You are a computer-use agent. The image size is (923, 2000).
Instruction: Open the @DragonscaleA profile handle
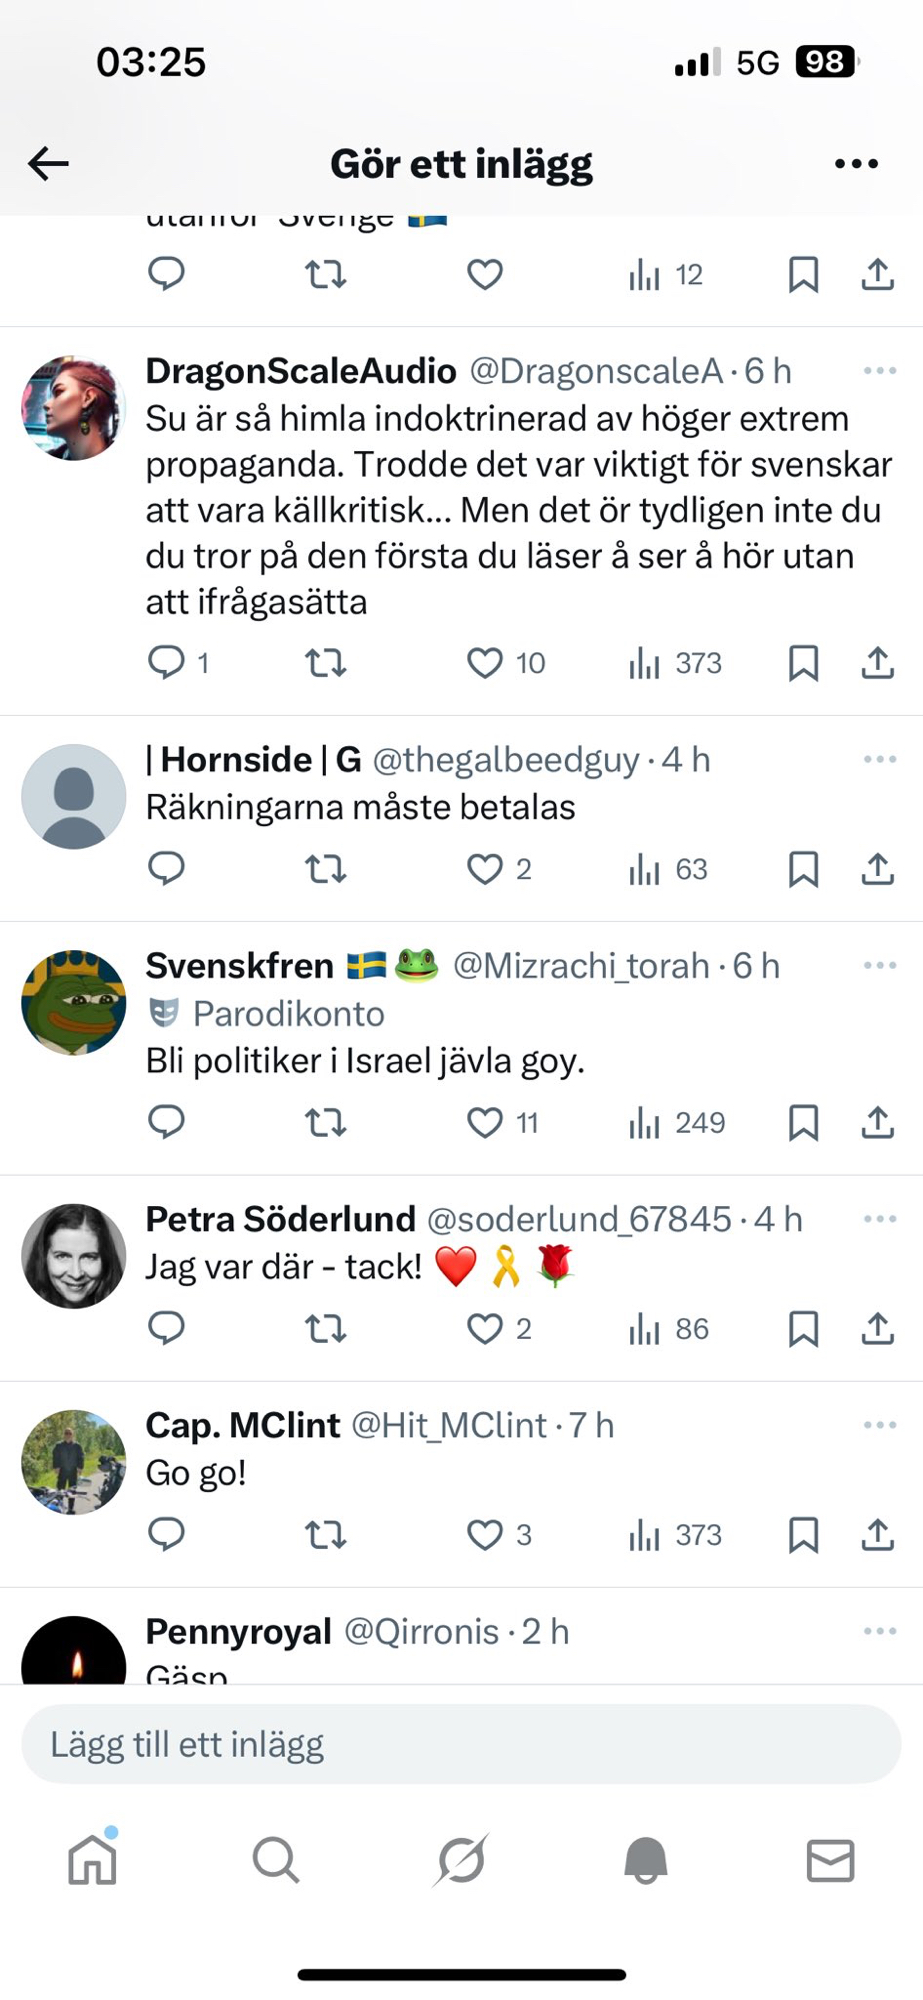click(x=596, y=372)
